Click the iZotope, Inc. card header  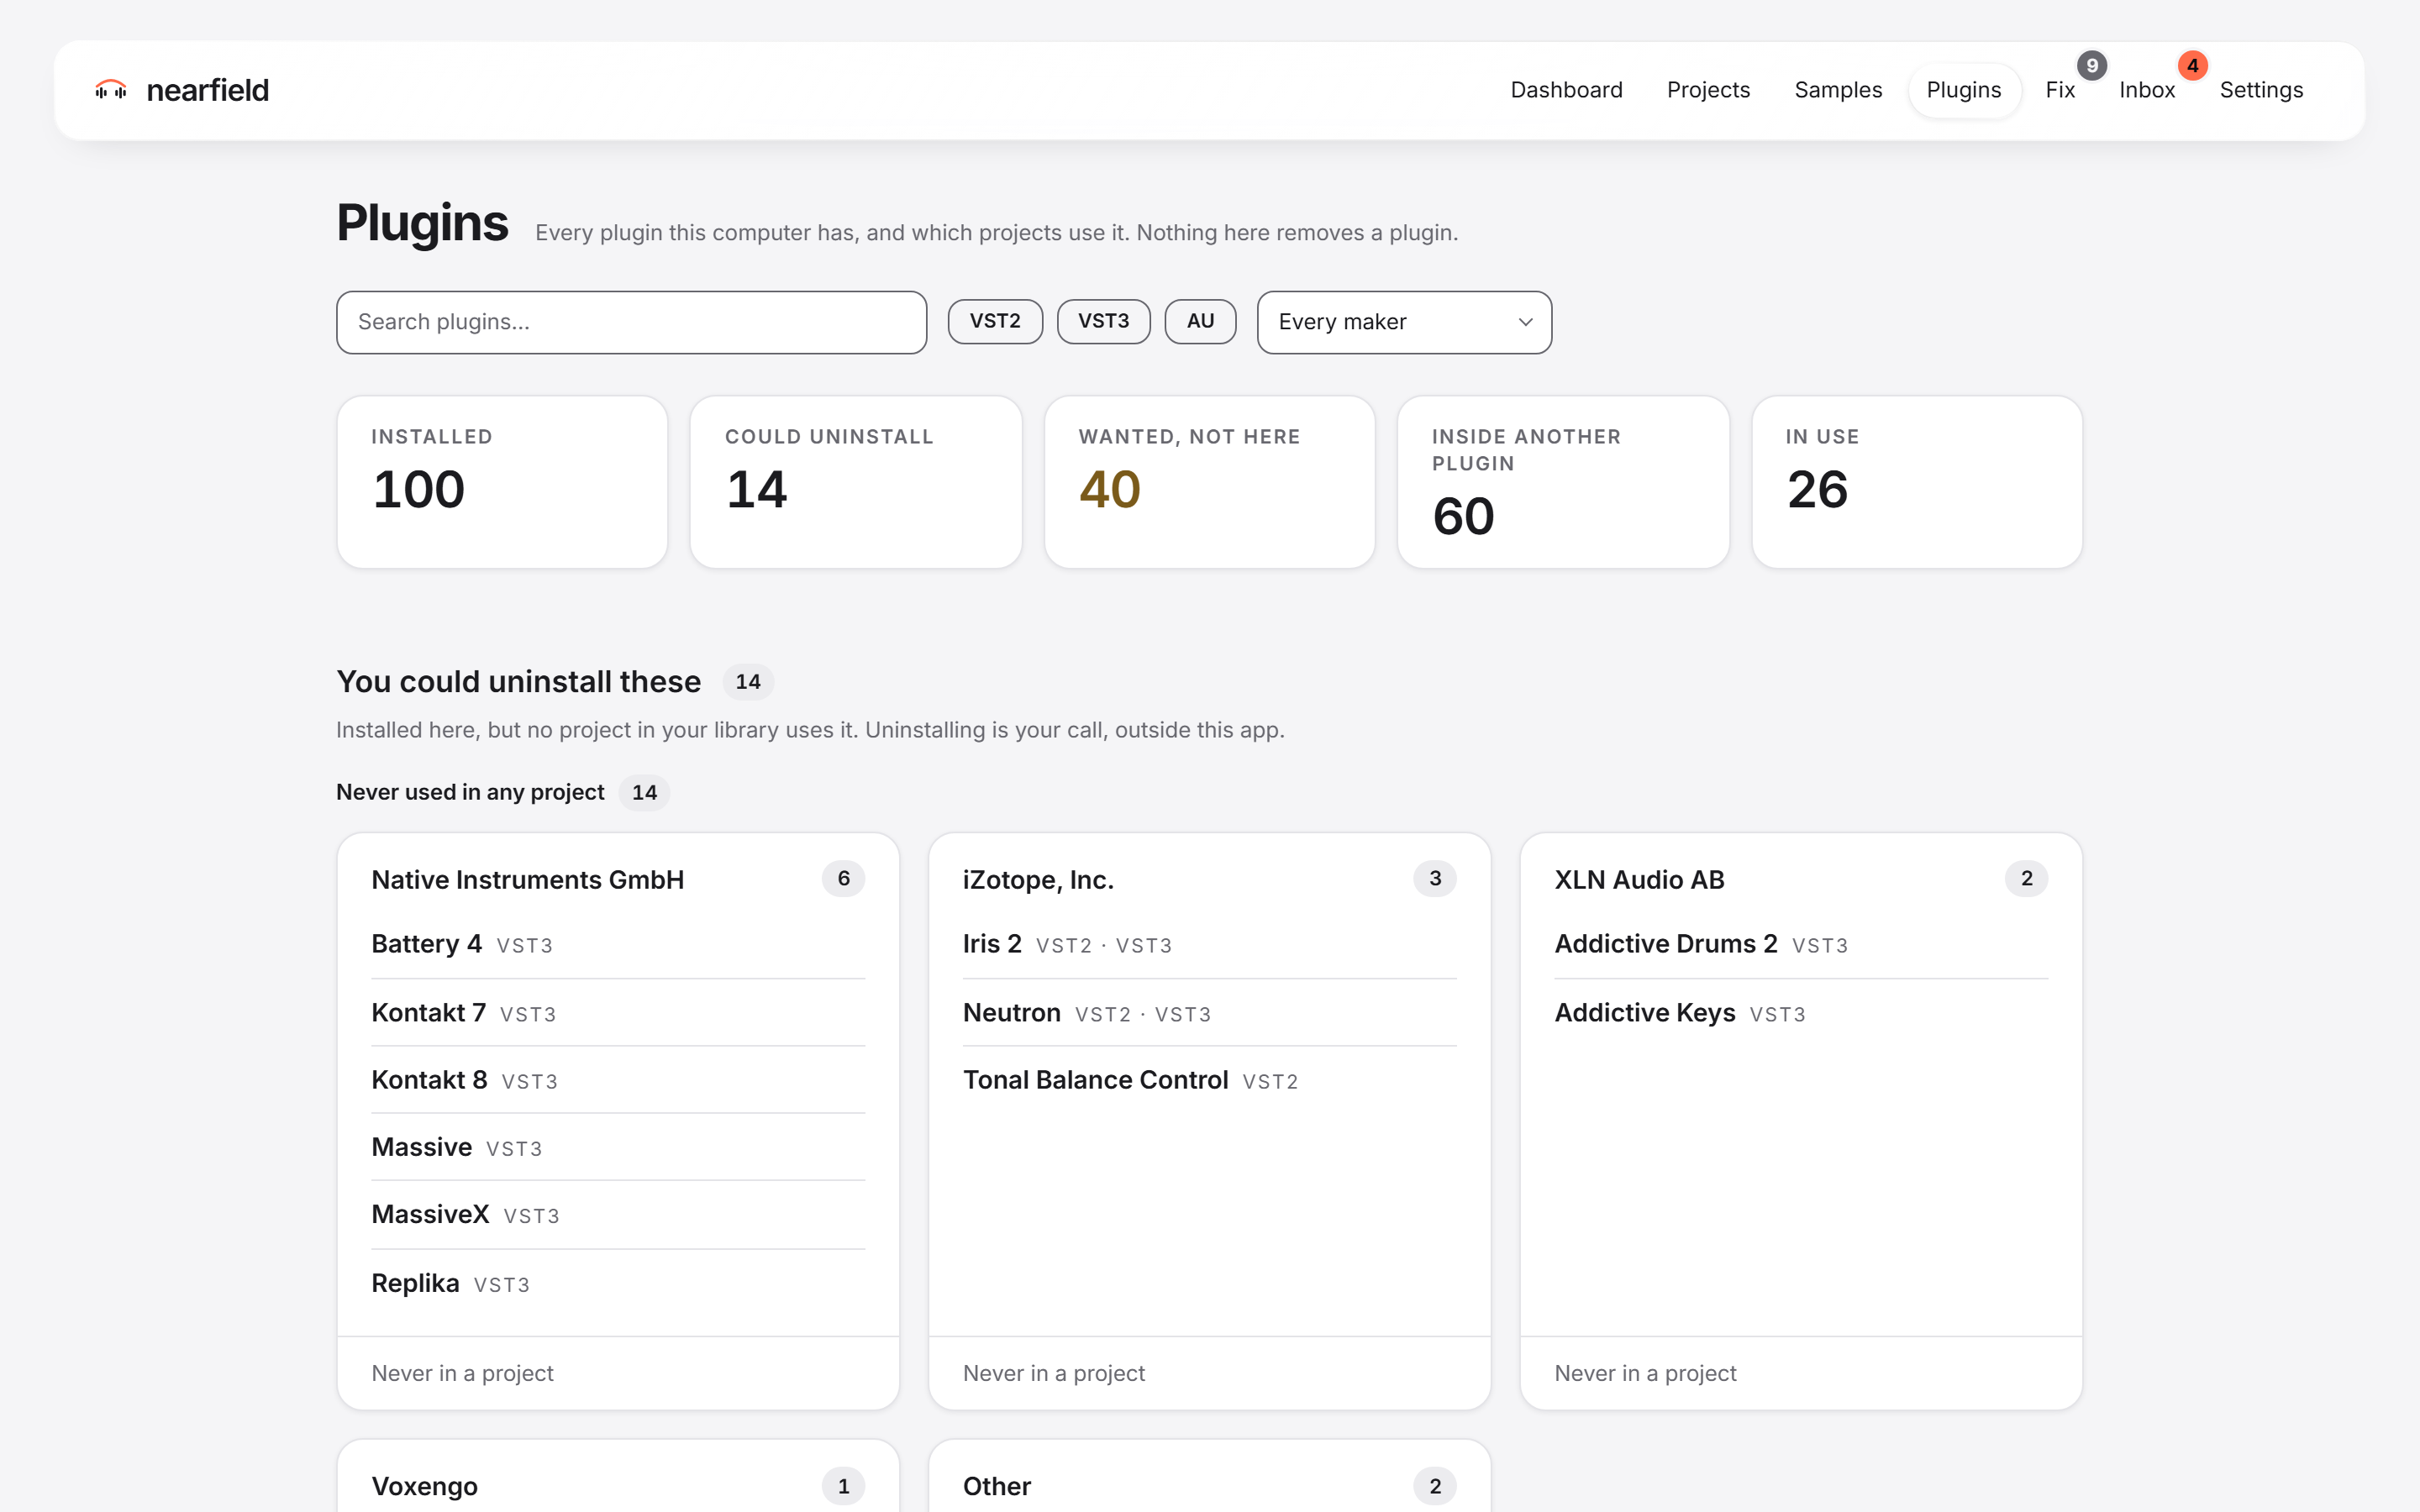1209,880
